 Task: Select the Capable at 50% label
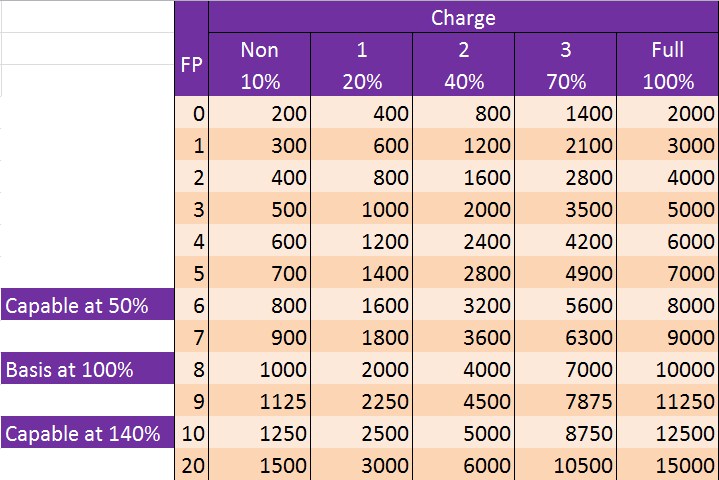[x=87, y=306]
